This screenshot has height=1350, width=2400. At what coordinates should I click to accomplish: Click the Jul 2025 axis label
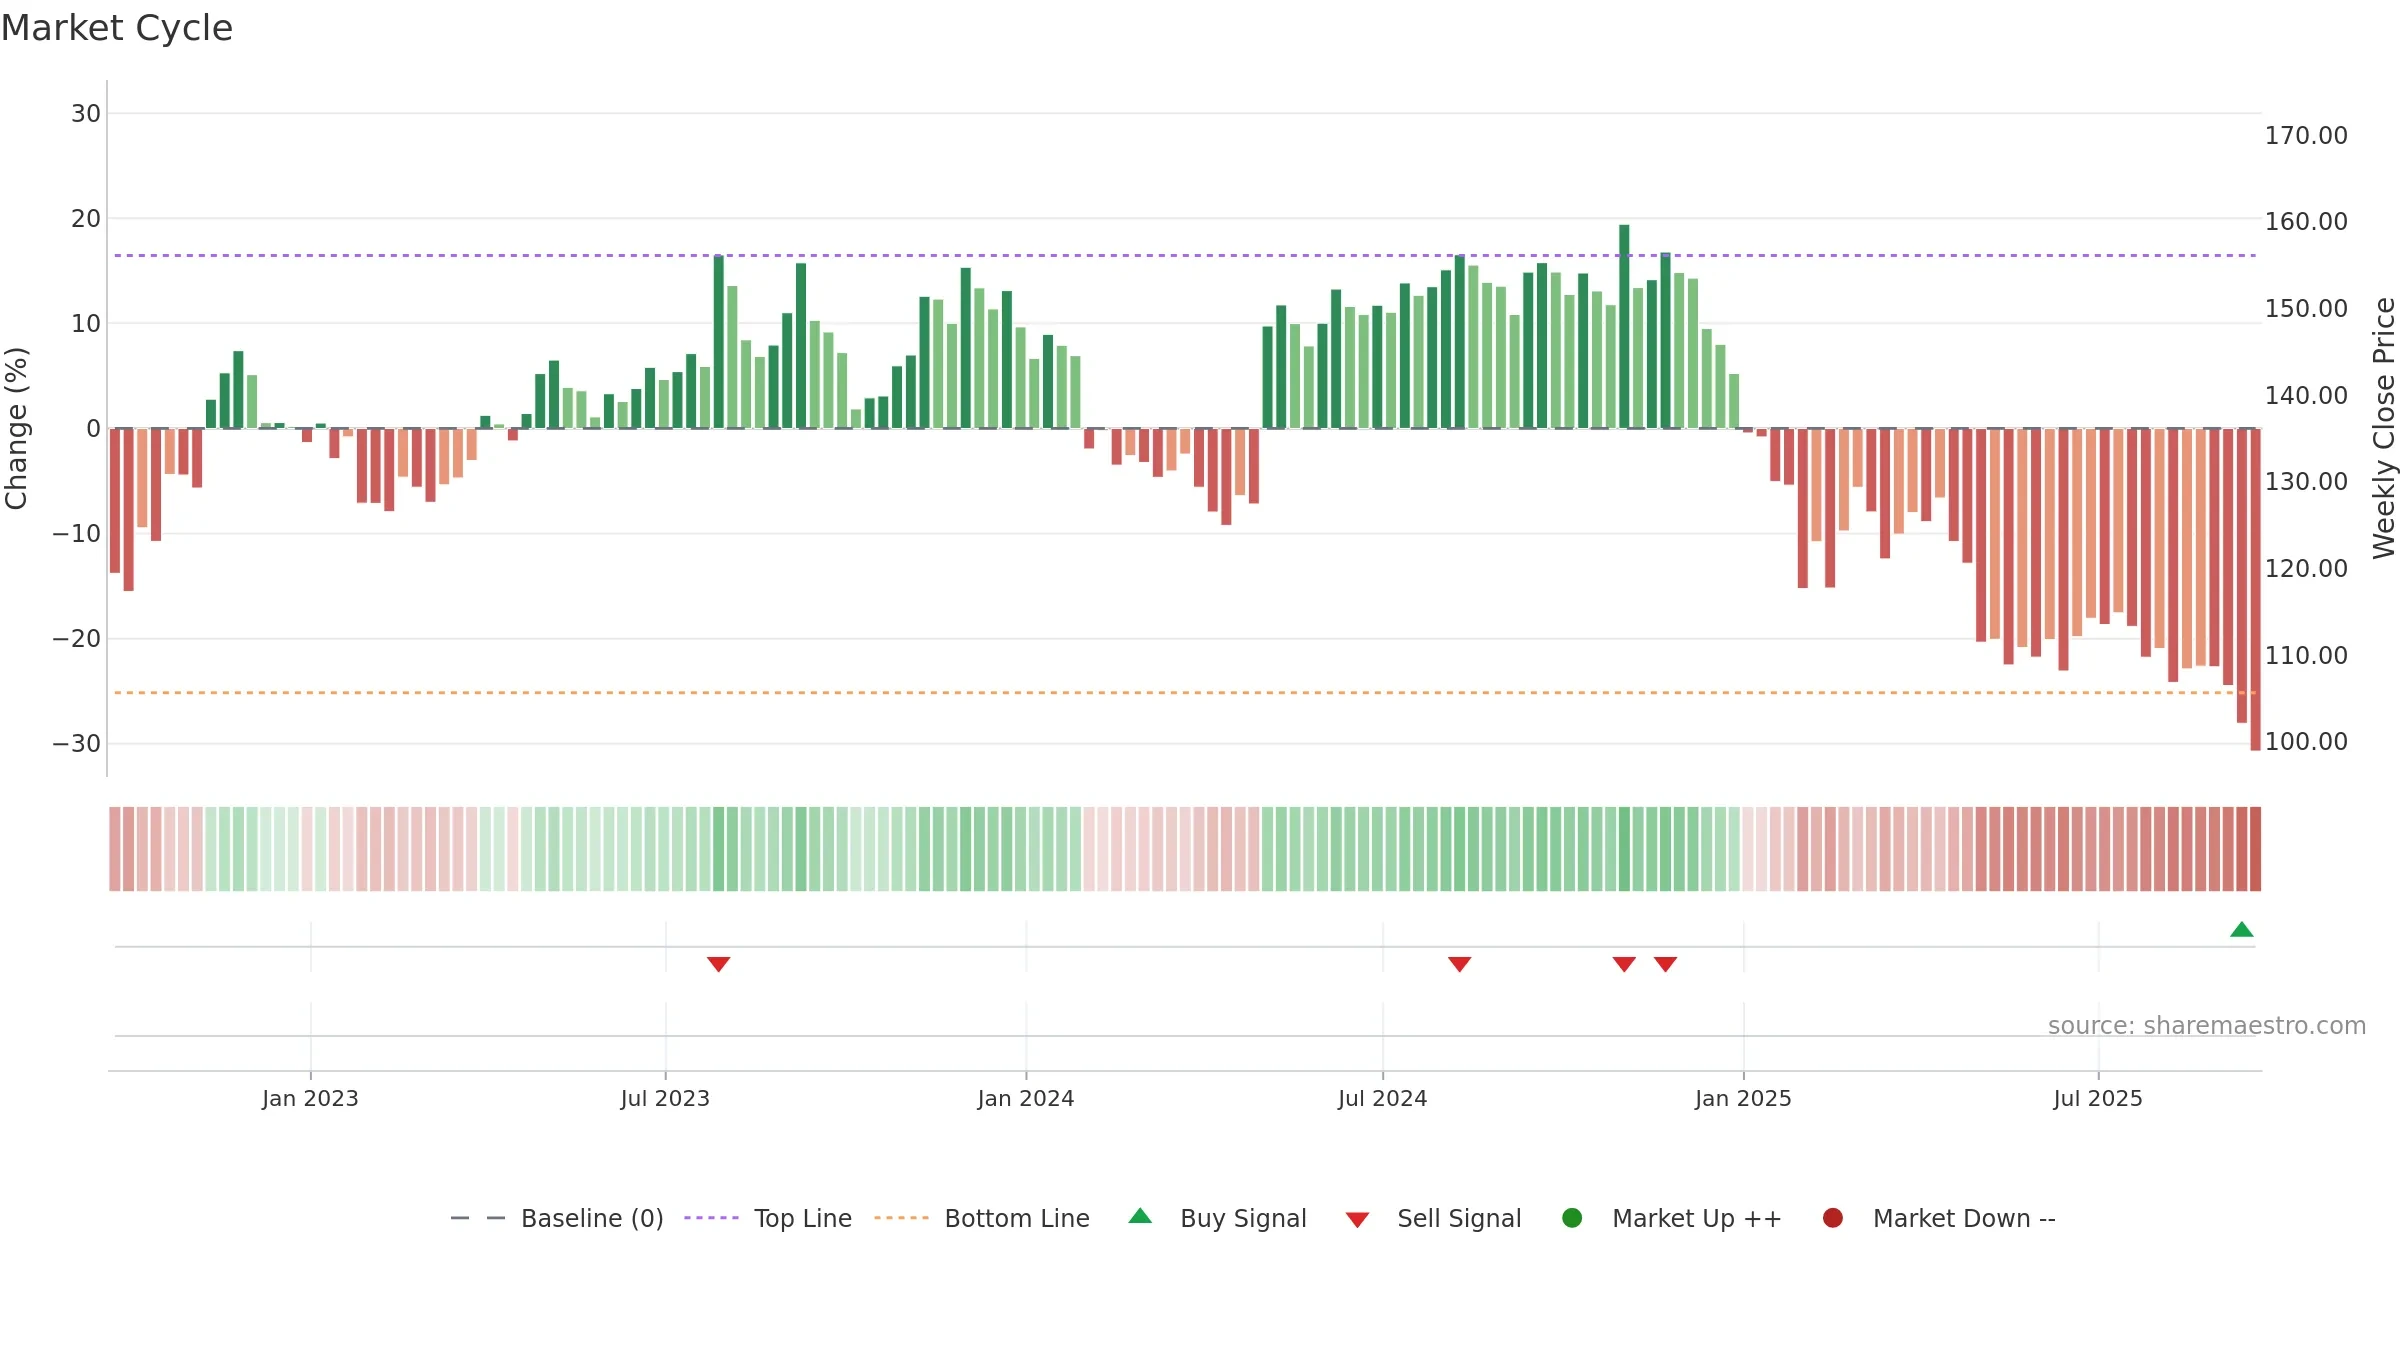point(2098,1098)
